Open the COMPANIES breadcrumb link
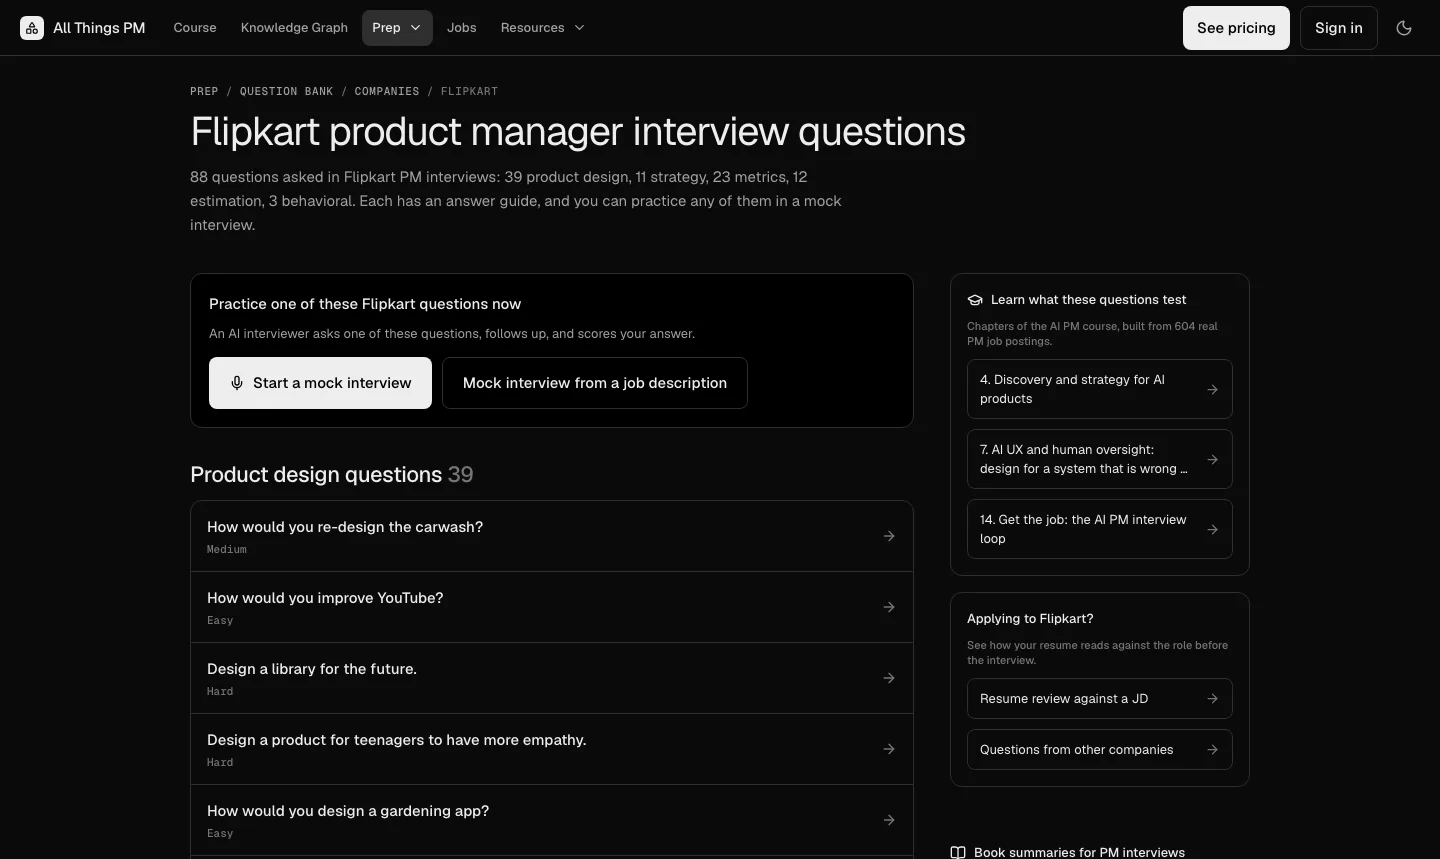This screenshot has height=859, width=1440. [387, 91]
